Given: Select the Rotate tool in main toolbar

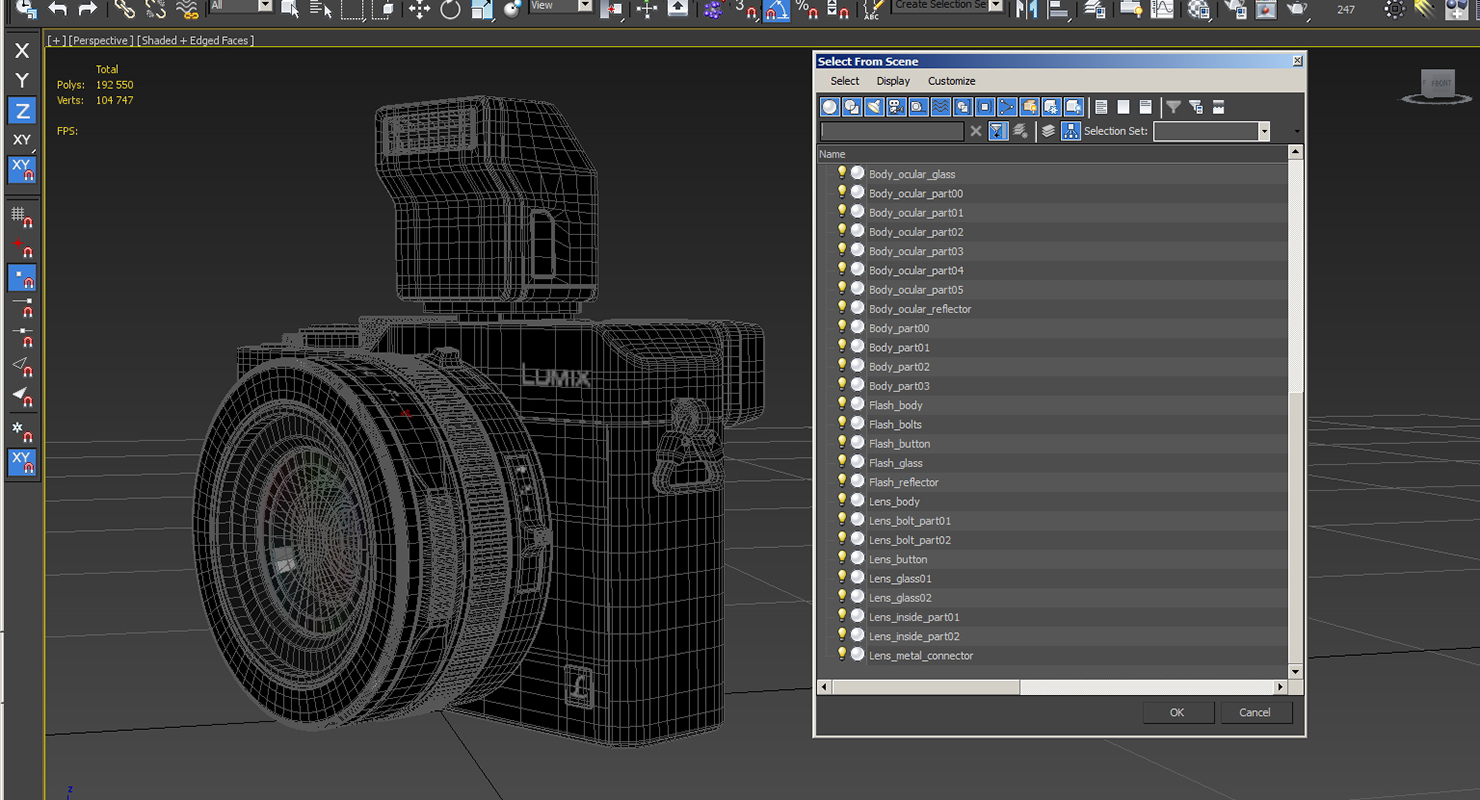Looking at the screenshot, I should click(x=450, y=9).
